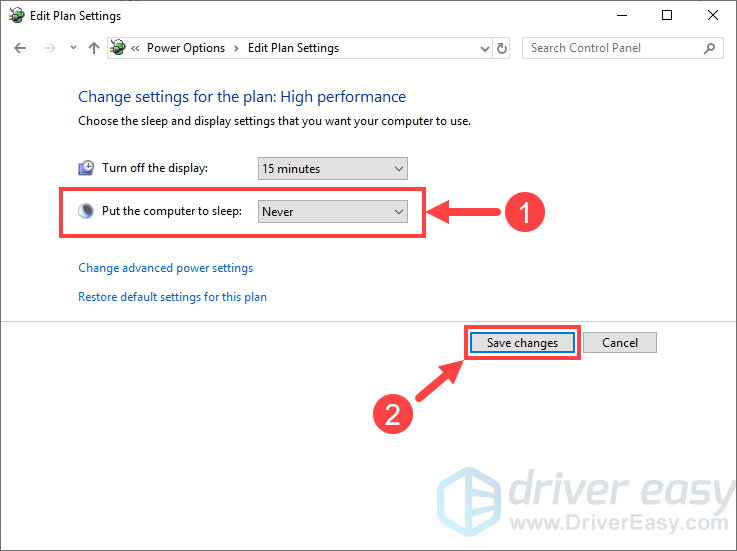Open the Turn off the display dropdown
This screenshot has width=737, height=551.
(x=332, y=169)
